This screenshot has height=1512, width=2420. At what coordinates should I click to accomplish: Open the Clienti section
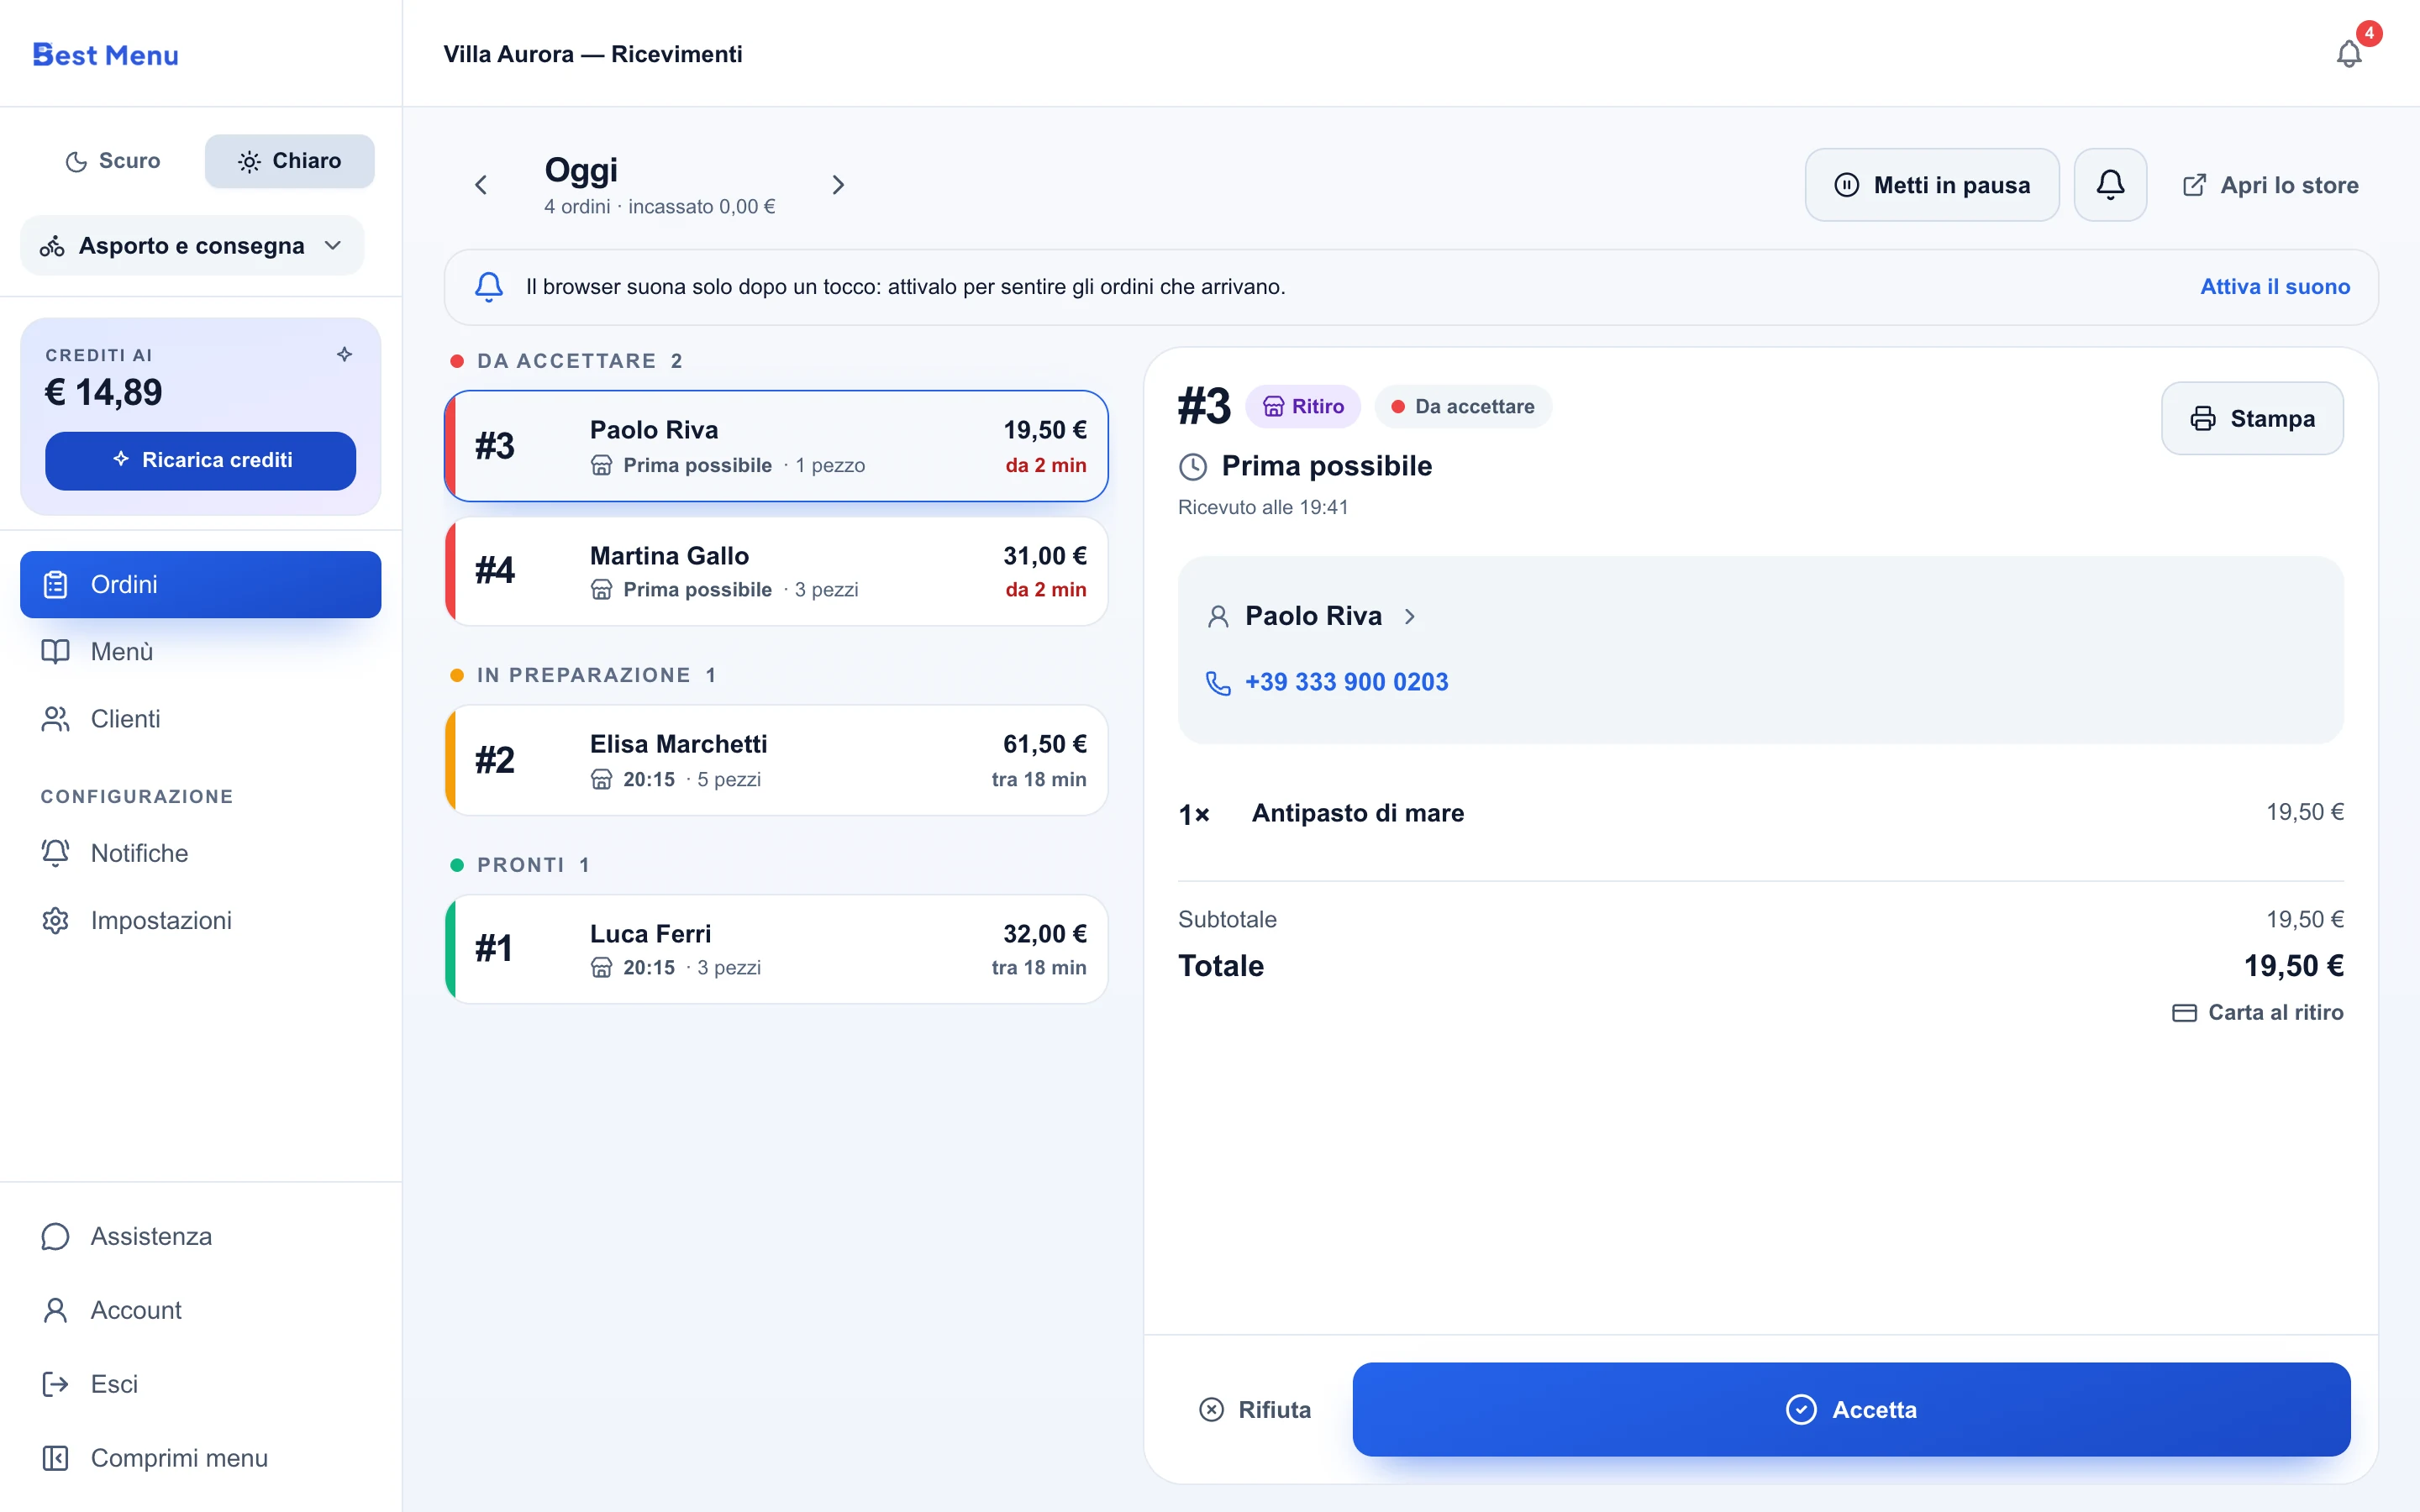coord(200,719)
